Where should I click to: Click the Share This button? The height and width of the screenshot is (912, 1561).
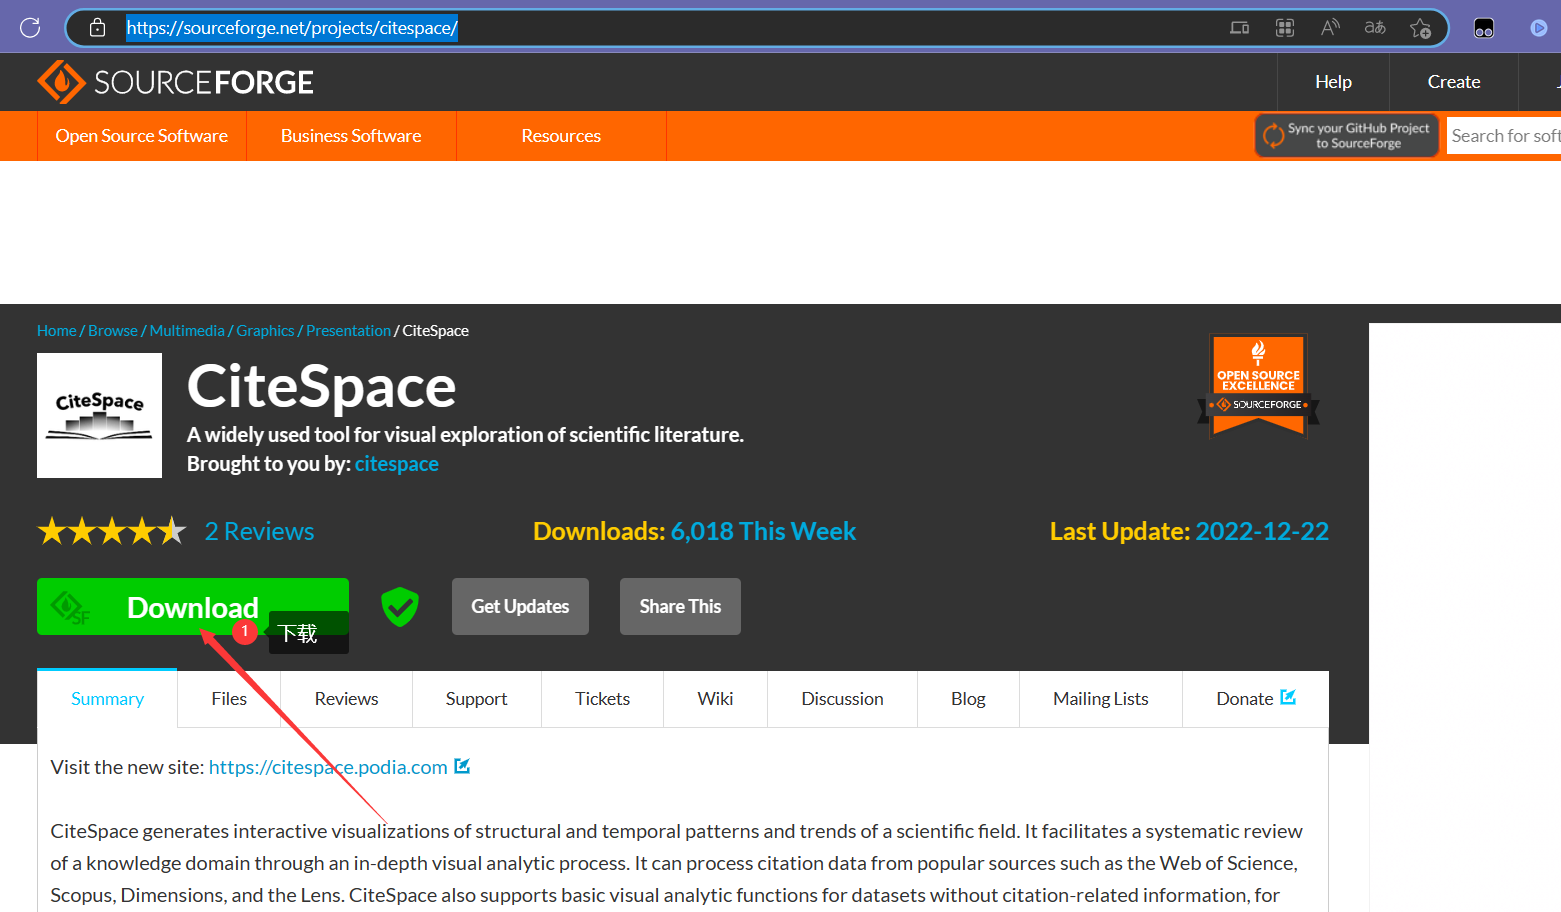680,606
